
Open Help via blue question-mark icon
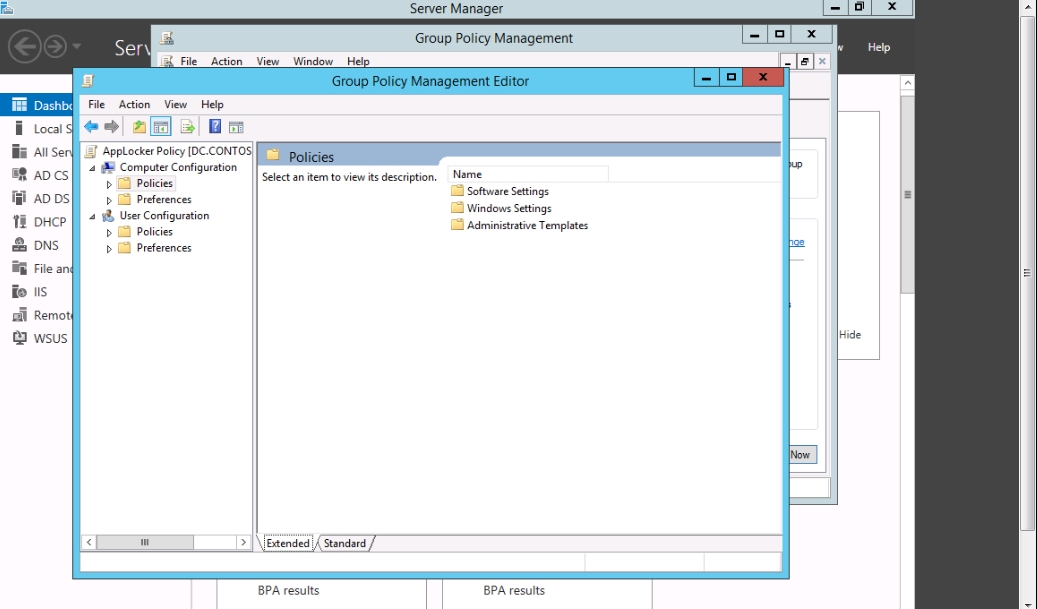215,127
